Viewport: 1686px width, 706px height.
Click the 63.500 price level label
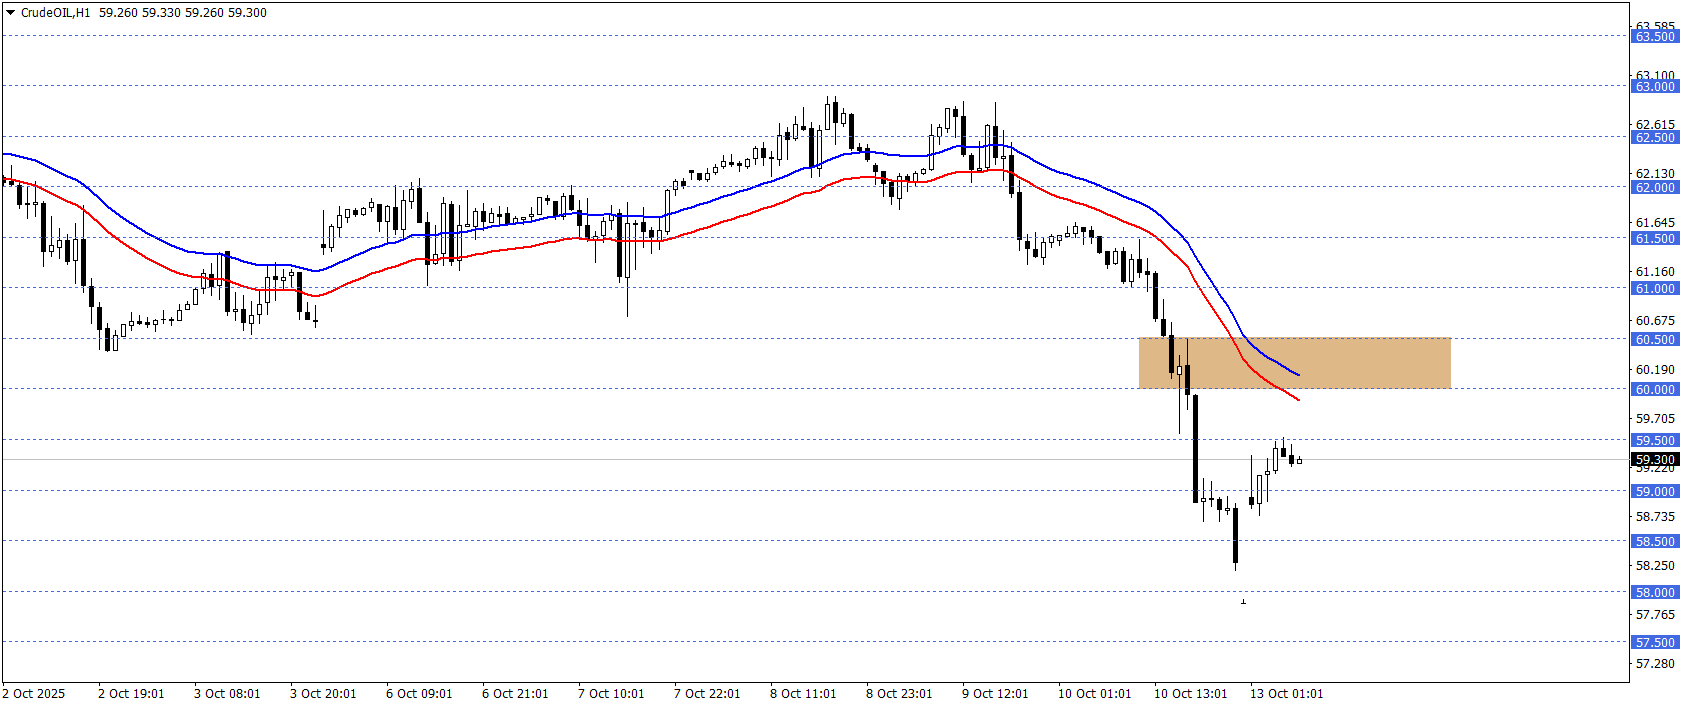coord(1654,37)
